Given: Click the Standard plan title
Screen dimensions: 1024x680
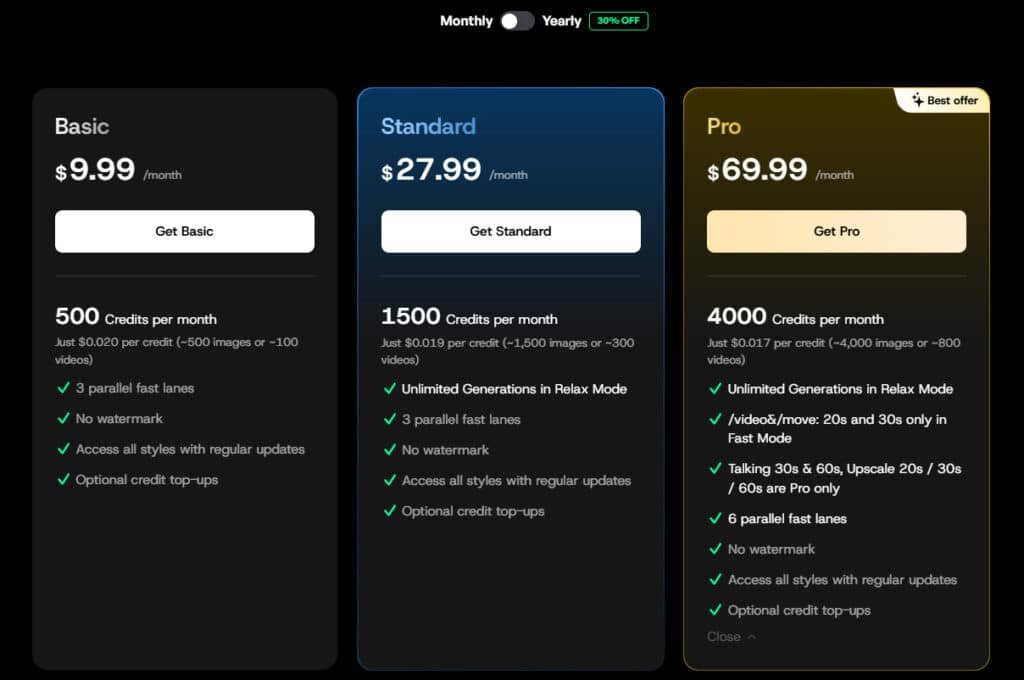Looking at the screenshot, I should point(428,126).
